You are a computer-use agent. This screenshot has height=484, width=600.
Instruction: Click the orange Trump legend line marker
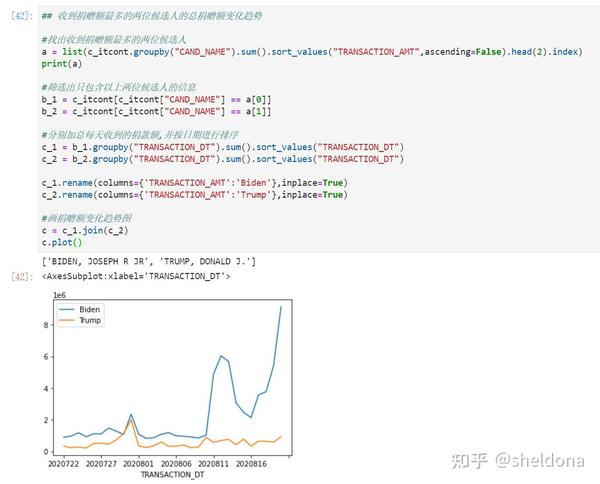pos(68,322)
